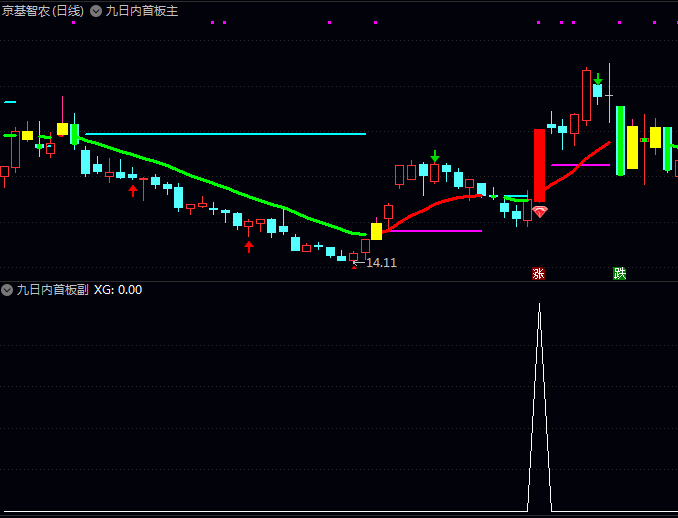The width and height of the screenshot is (678, 518).
Task: Click the white XG signal spike
Action: [539, 407]
